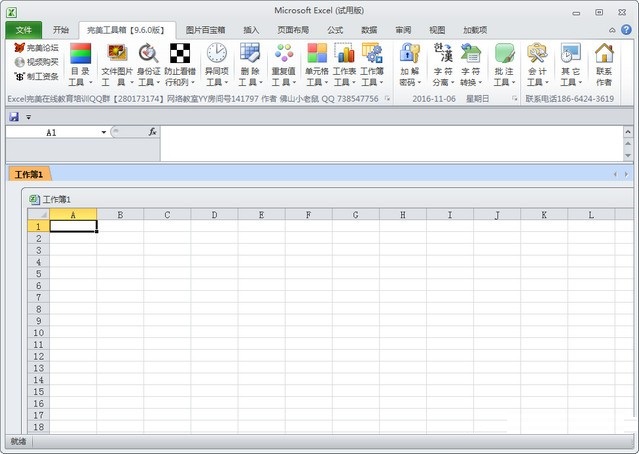639x454 pixels.
Task: Open the 字符转换 character convert tool
Action: (x=471, y=65)
